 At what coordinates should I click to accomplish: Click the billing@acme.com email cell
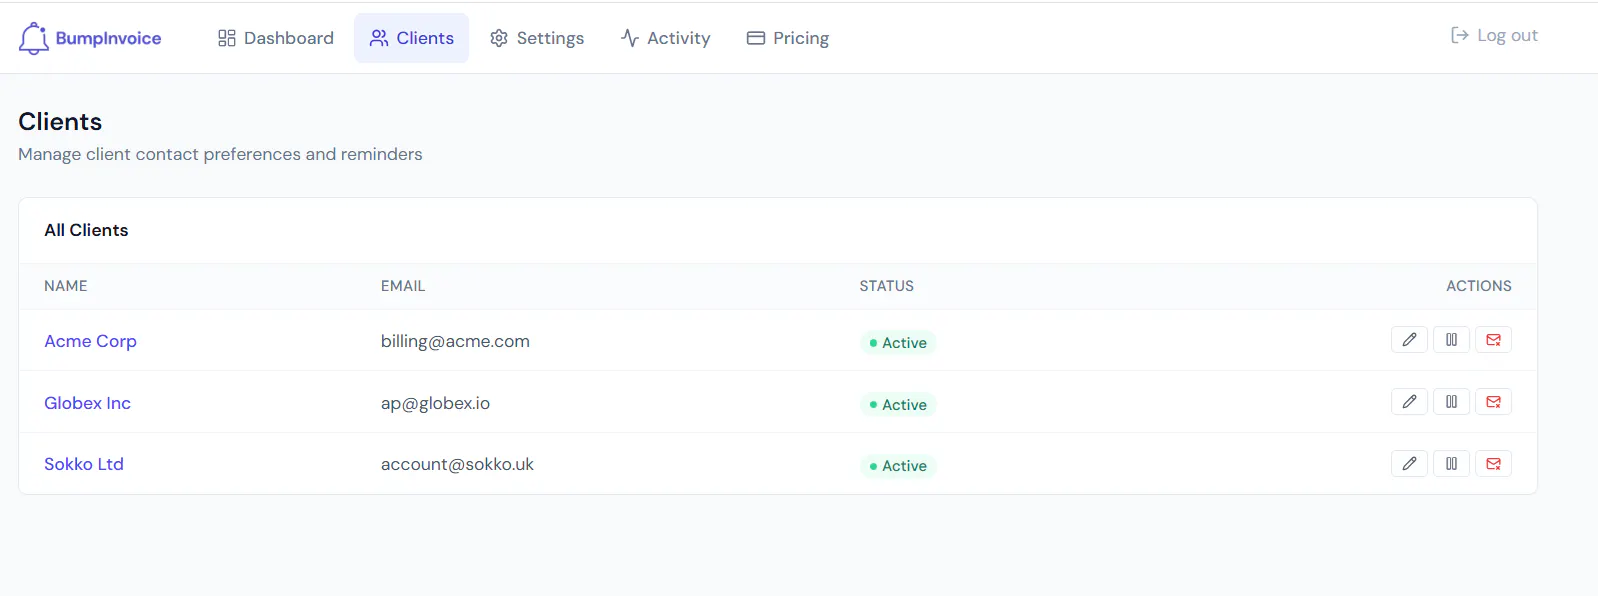click(x=455, y=341)
